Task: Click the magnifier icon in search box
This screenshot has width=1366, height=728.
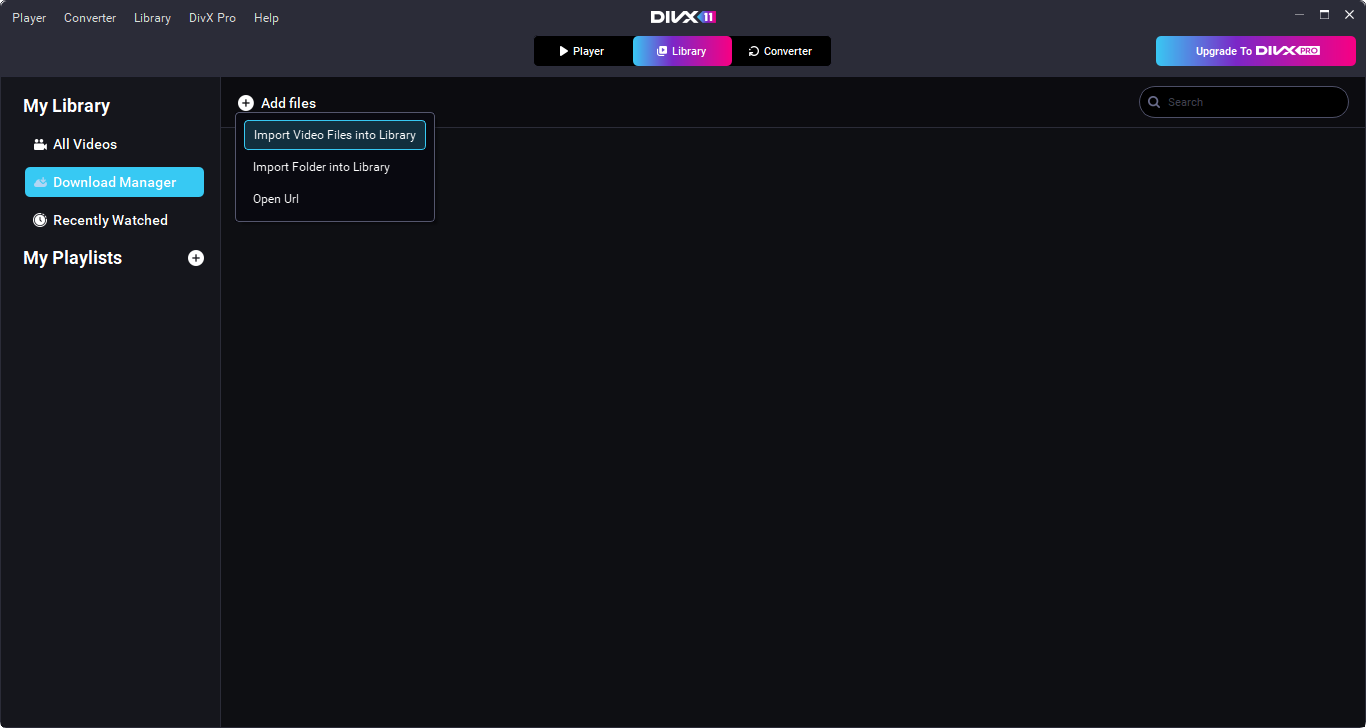Action: 1154,102
